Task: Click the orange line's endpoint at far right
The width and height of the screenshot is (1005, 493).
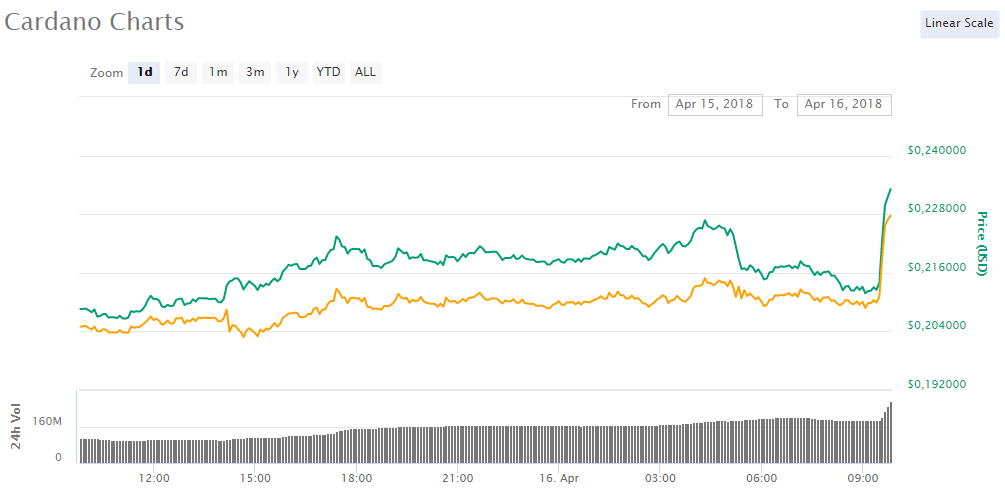Action: click(x=890, y=216)
